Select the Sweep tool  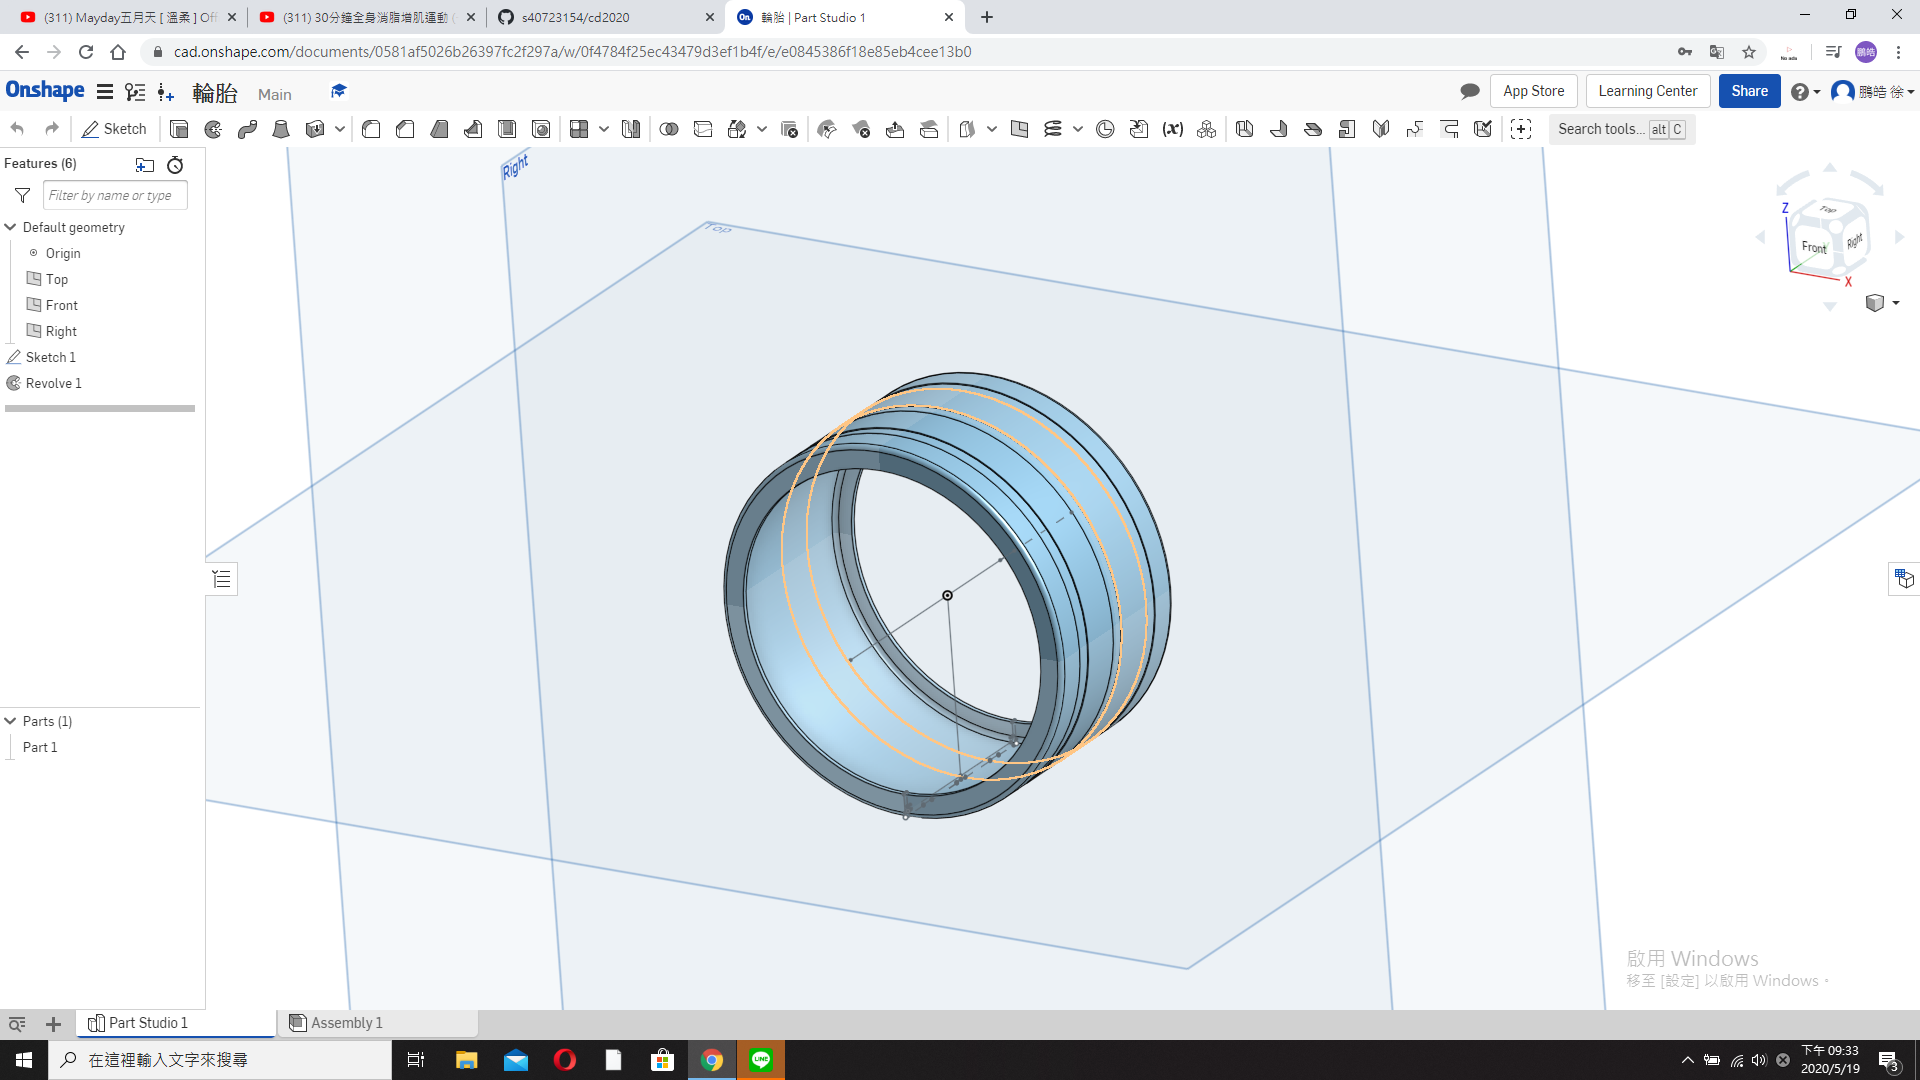(x=247, y=129)
